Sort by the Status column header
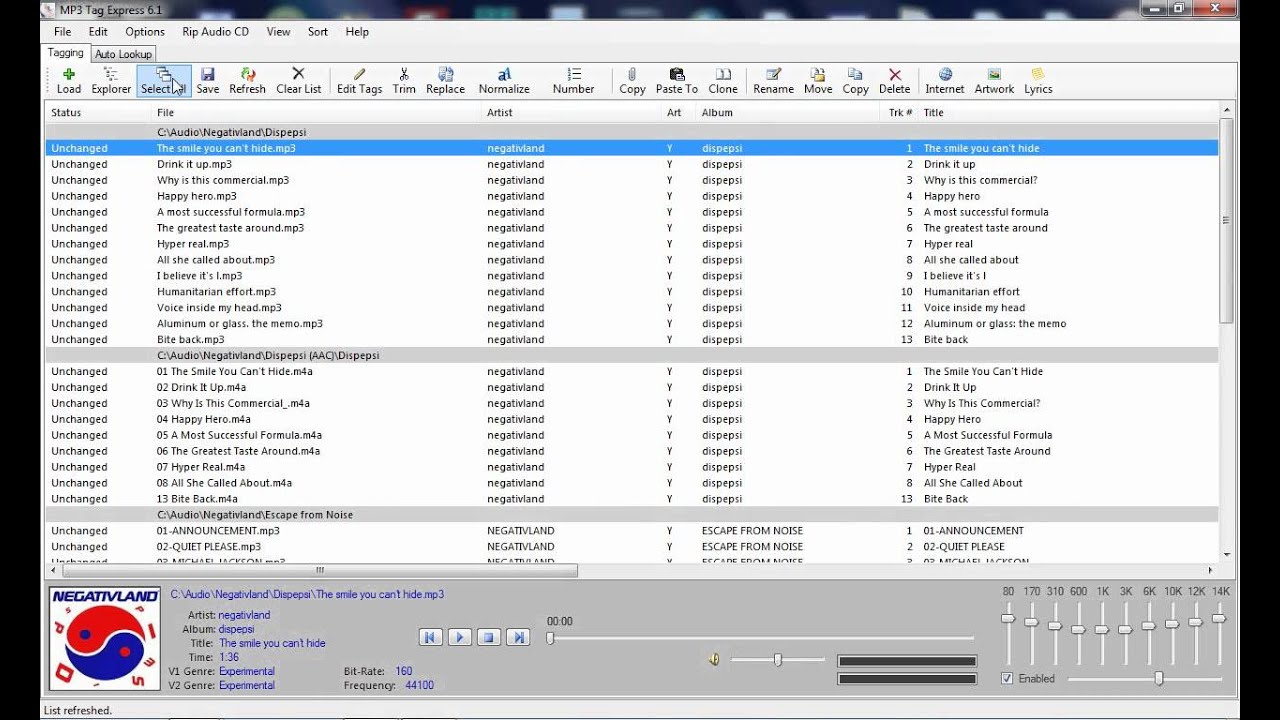Image resolution: width=1280 pixels, height=720 pixels. [98, 113]
